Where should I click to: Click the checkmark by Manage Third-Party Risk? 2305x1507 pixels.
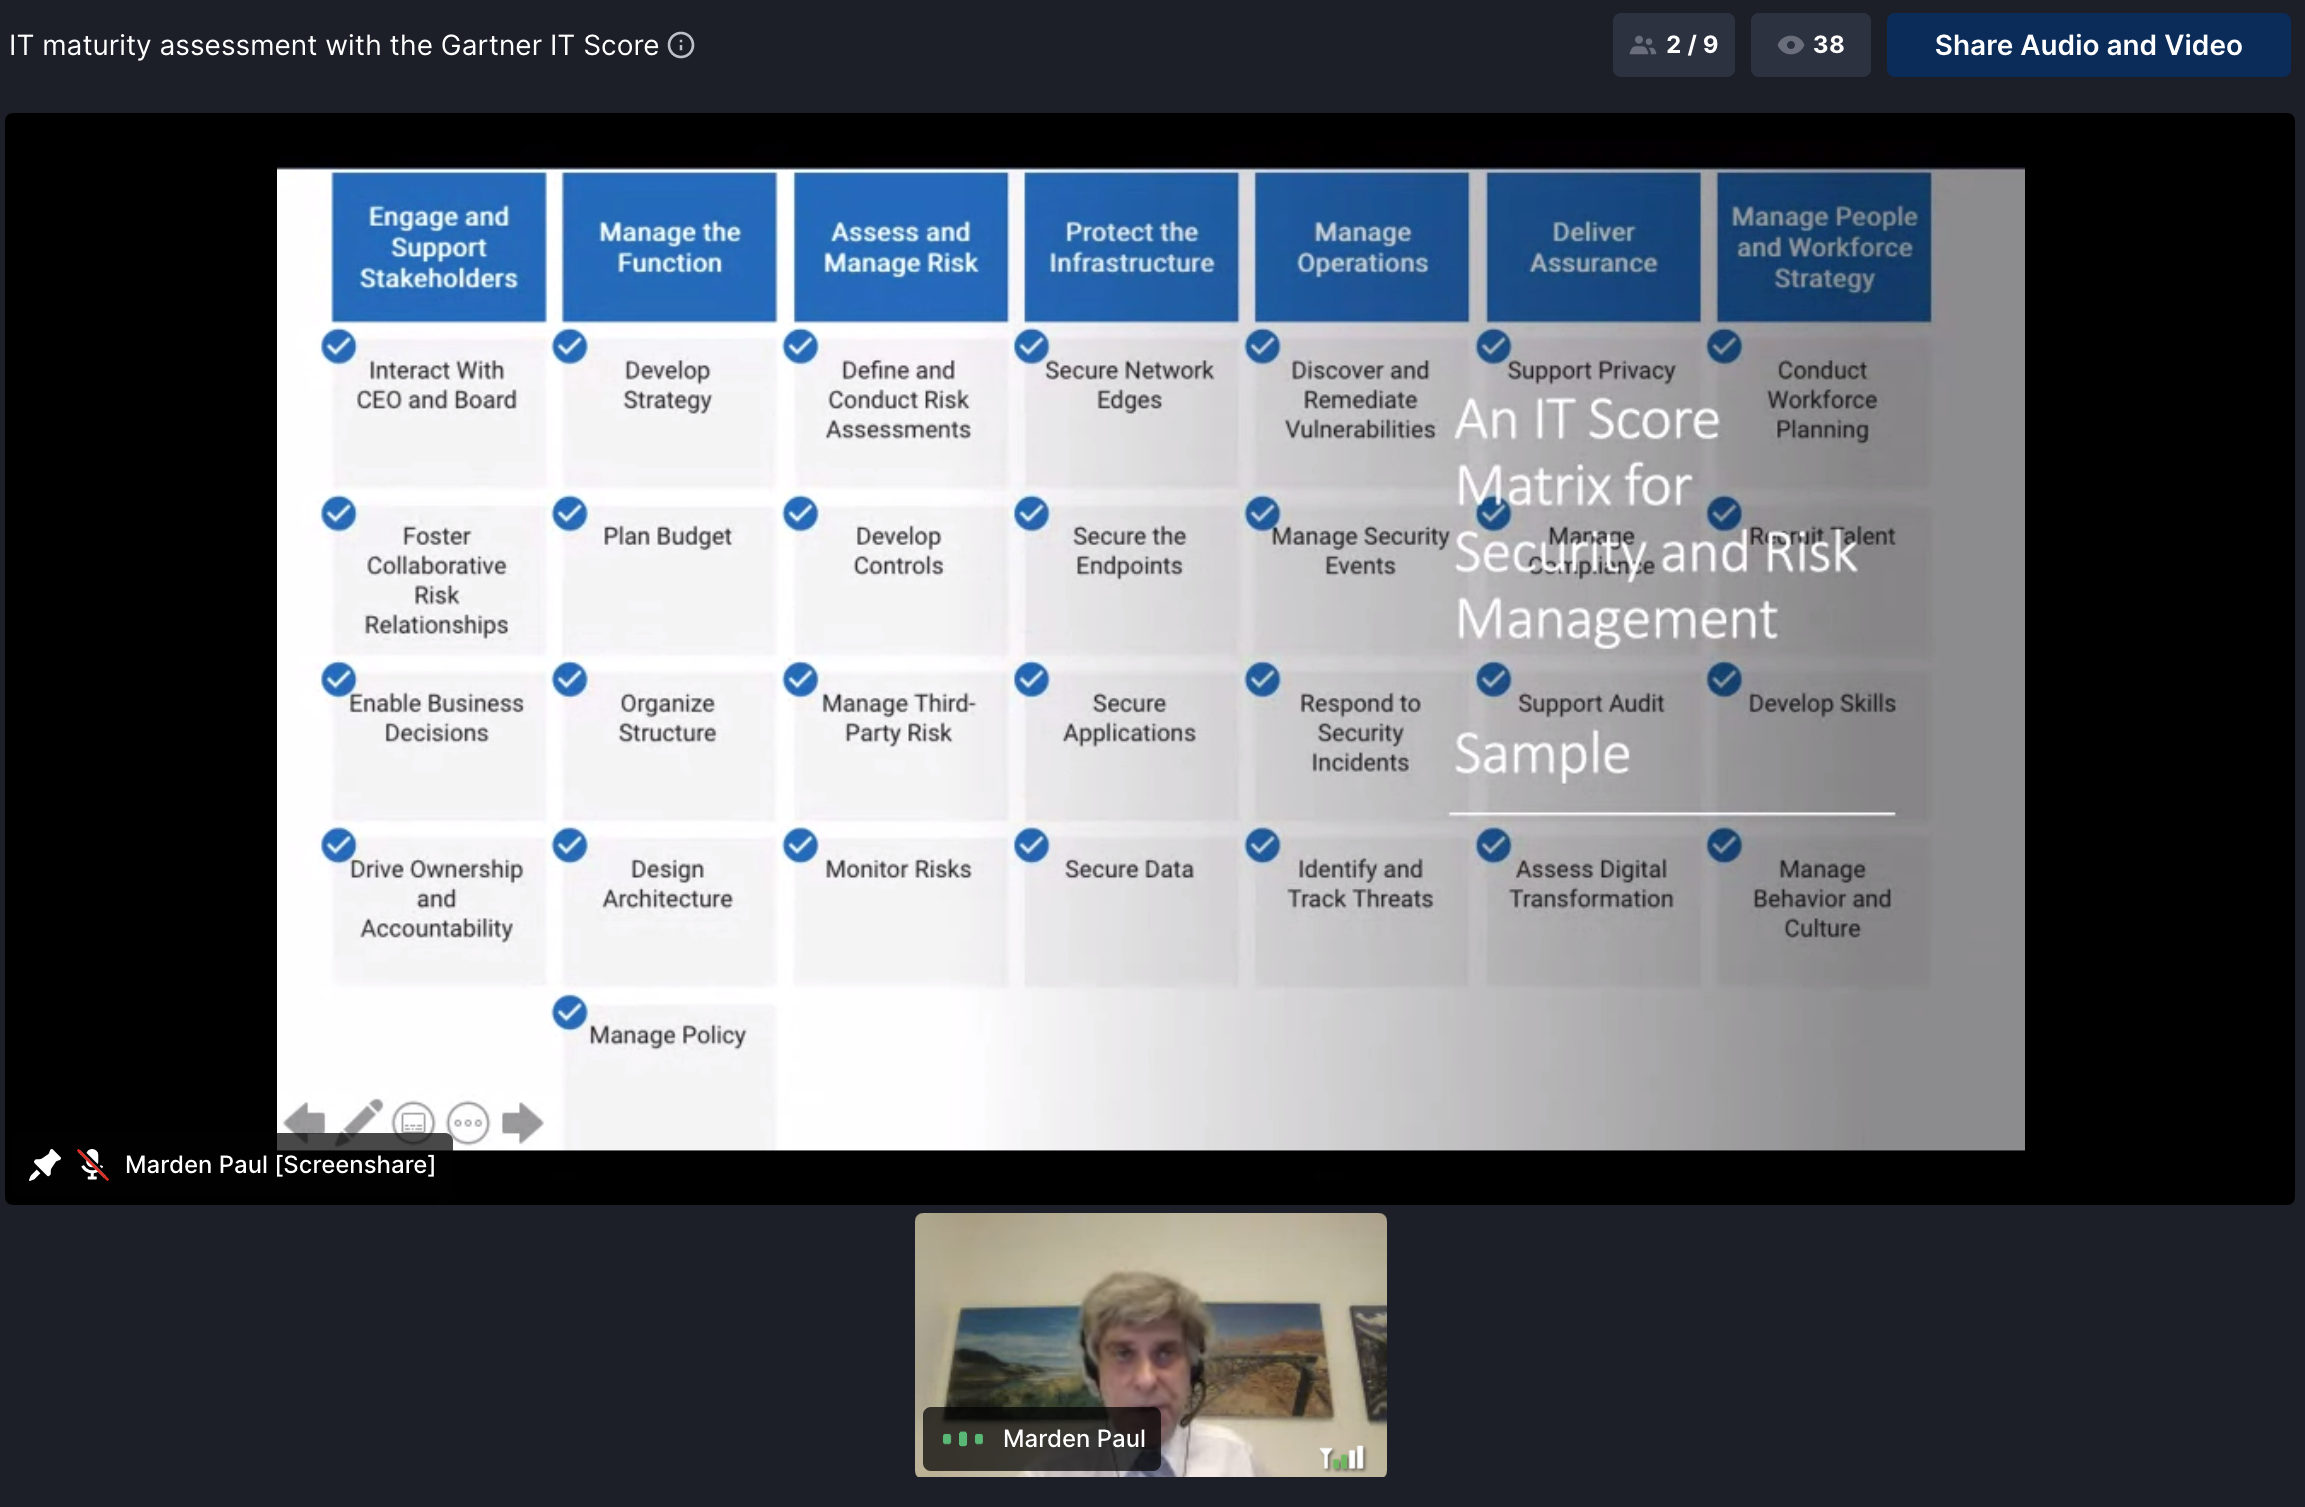[x=800, y=679]
